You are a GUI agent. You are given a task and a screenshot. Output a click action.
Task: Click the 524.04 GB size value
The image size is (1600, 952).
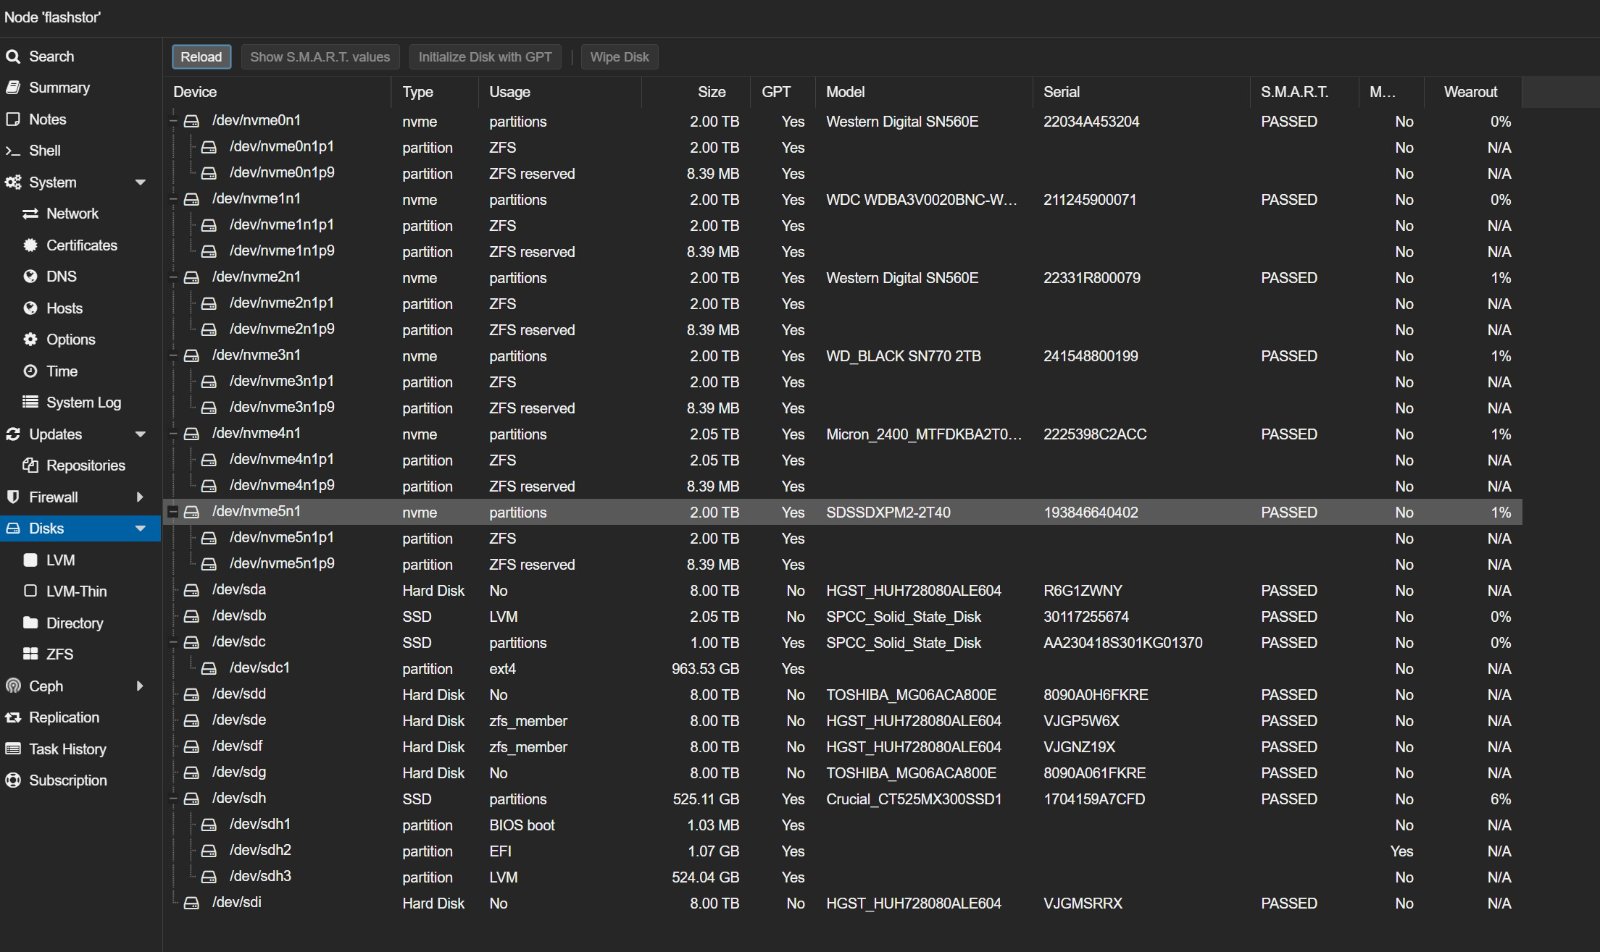(x=705, y=877)
